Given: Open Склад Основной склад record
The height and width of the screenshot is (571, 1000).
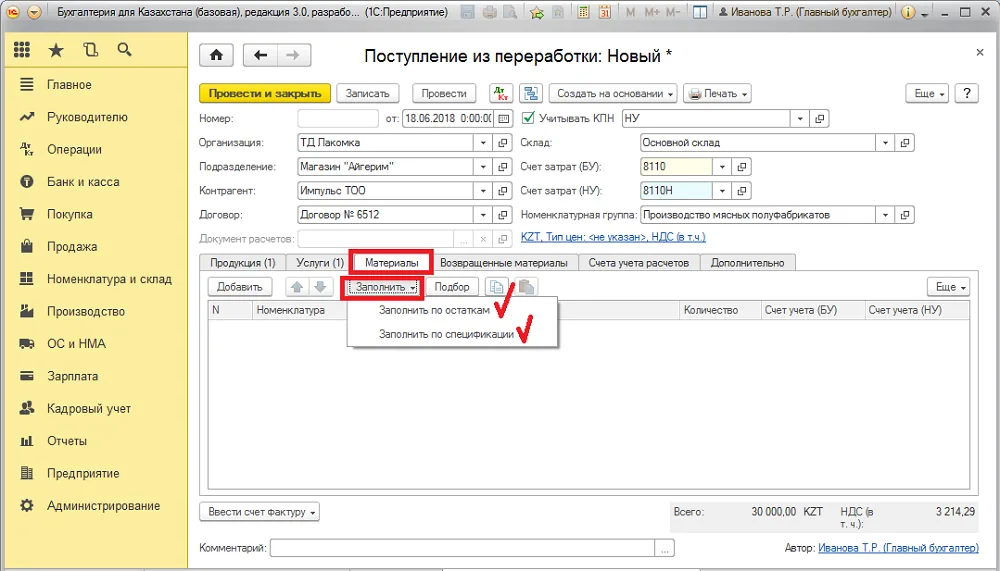Looking at the screenshot, I should 905,143.
